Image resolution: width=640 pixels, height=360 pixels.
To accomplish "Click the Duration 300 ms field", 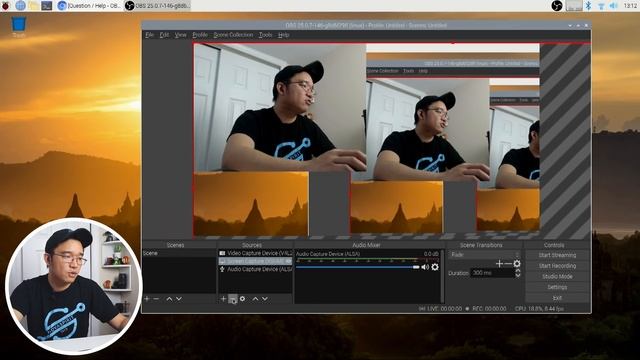I will pos(493,273).
